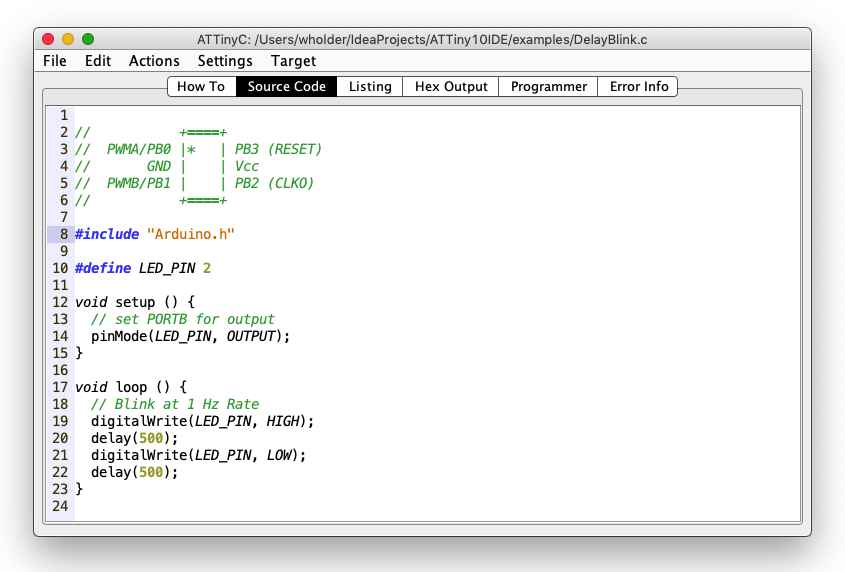Click the closing brace on line 23

[x=79, y=490]
